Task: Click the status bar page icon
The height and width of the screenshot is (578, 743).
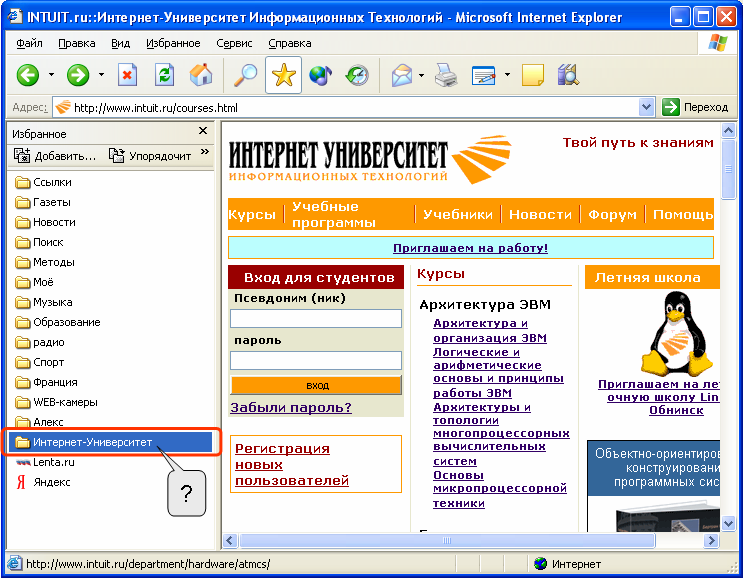Action: pyautogui.click(x=15, y=563)
